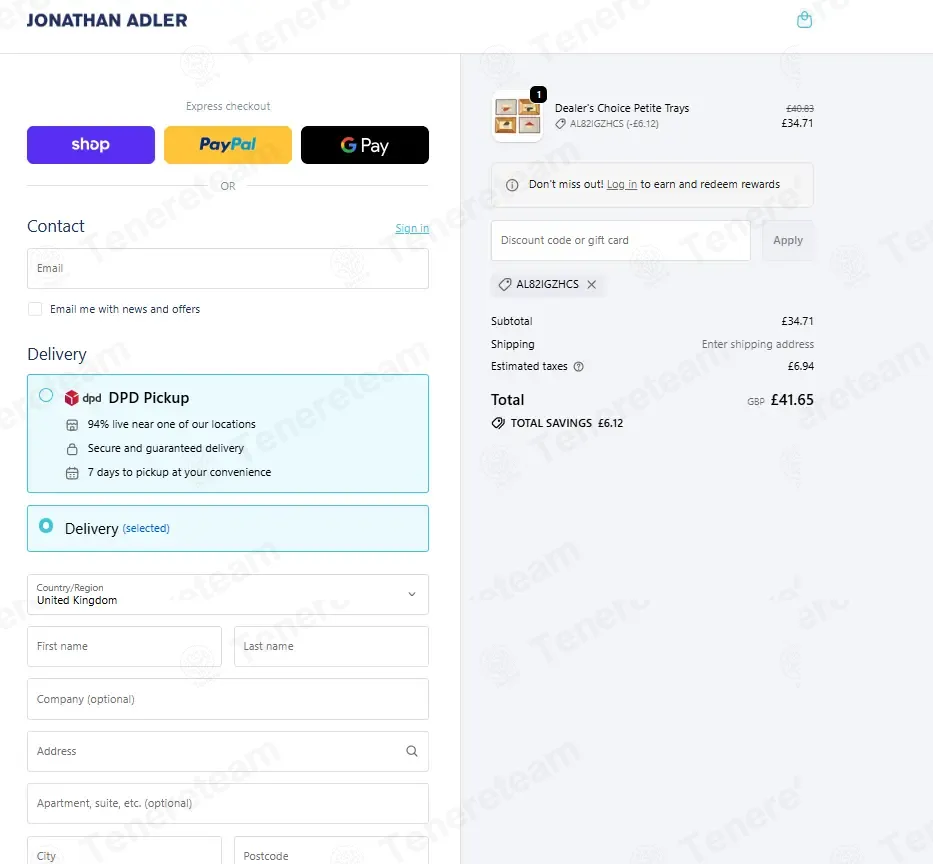
Task: Follow the Log in rewards link
Action: (622, 184)
